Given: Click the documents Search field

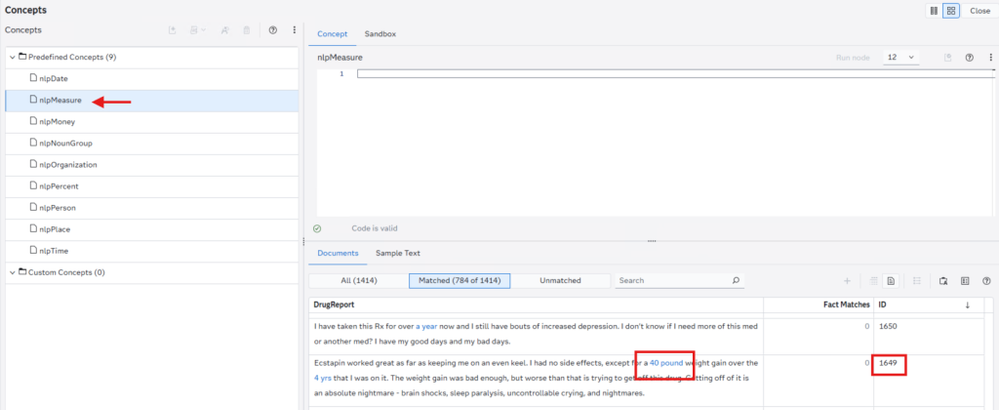Looking at the screenshot, I should [679, 281].
